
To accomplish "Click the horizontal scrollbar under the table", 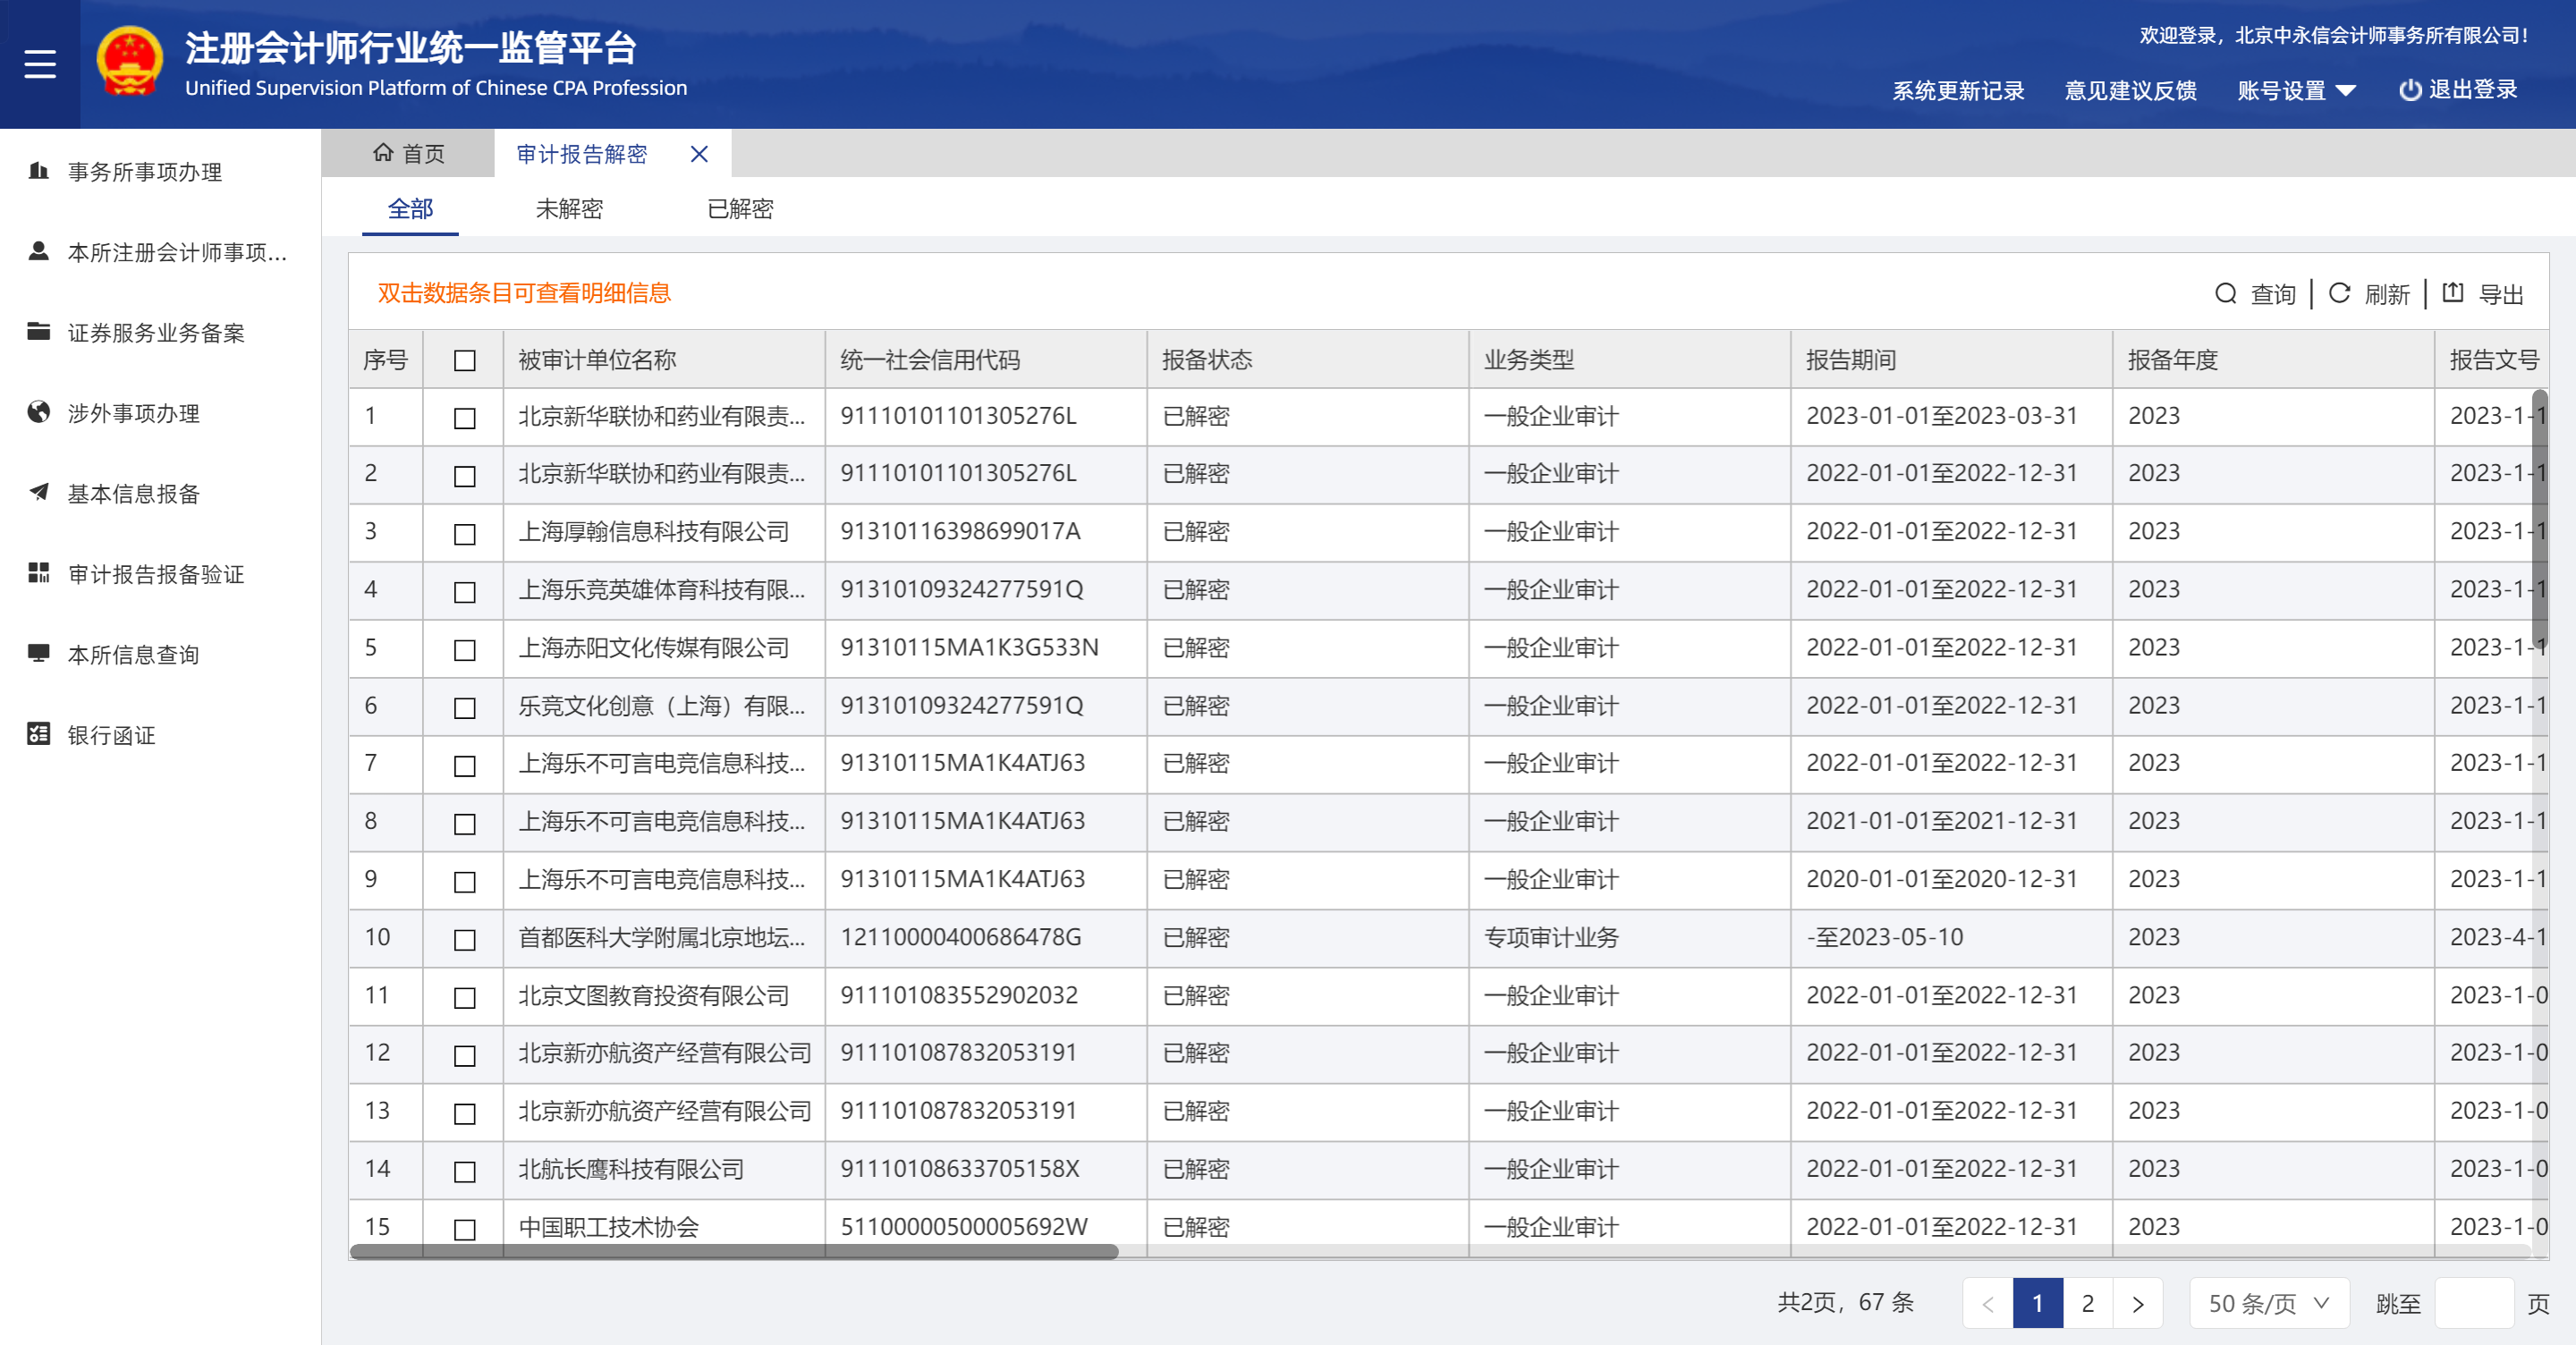I will coord(733,1251).
